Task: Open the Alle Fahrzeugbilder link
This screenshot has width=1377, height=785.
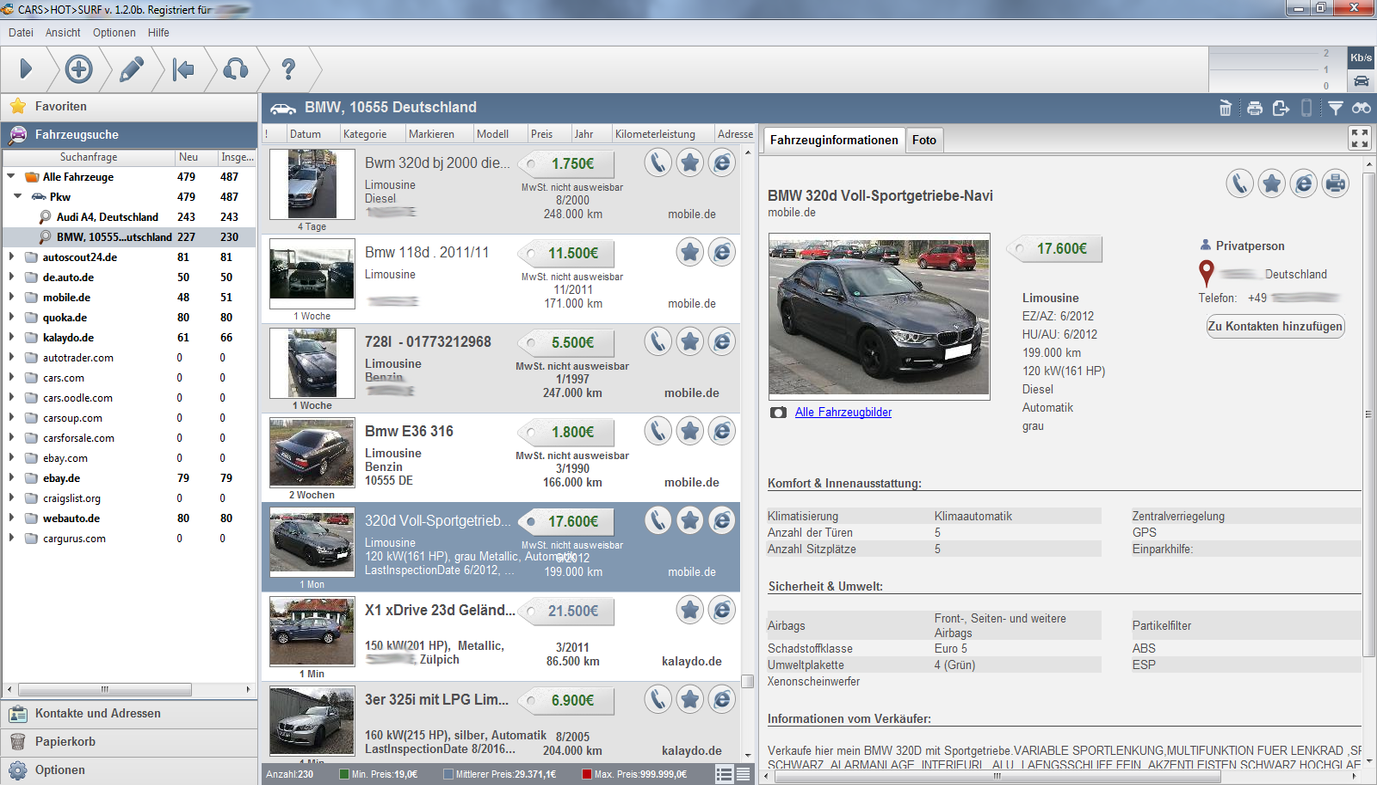Action: [843, 412]
